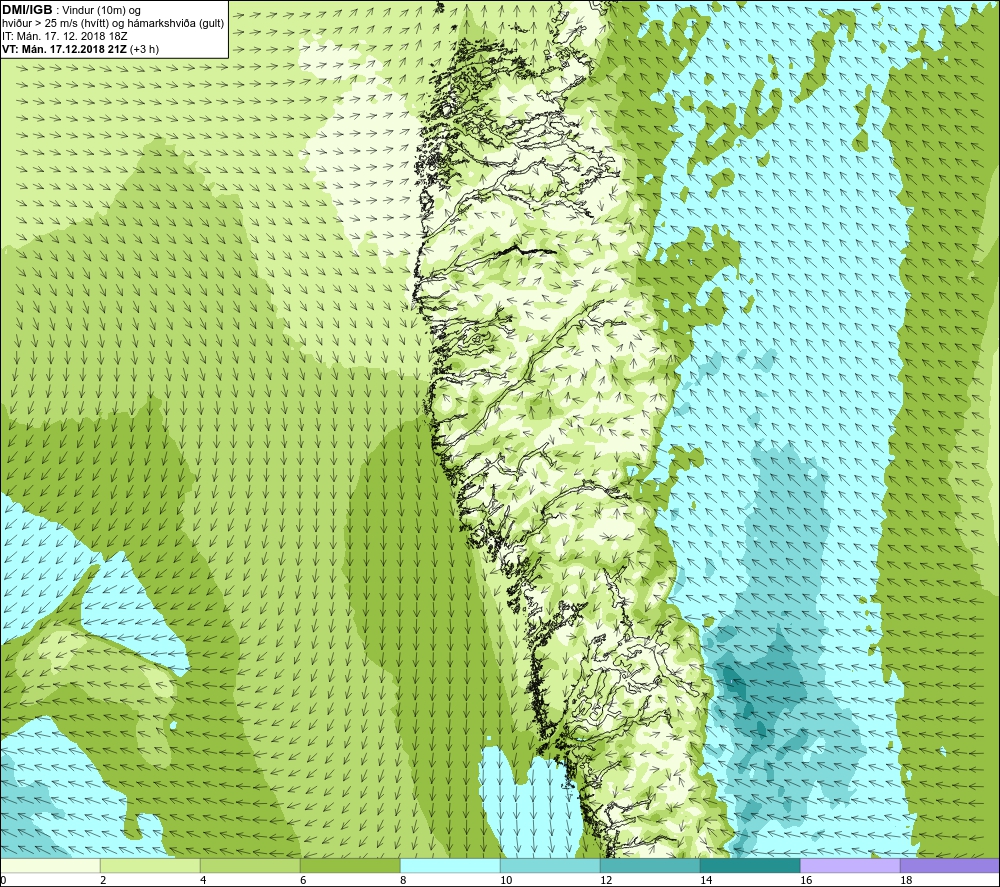Click the light purple 16–18 m/s legend swatch
The image size is (1000, 887).
coord(850,866)
